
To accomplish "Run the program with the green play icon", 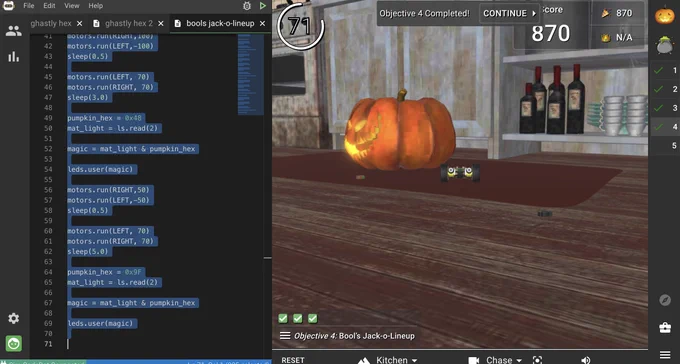I will tap(263, 6).
